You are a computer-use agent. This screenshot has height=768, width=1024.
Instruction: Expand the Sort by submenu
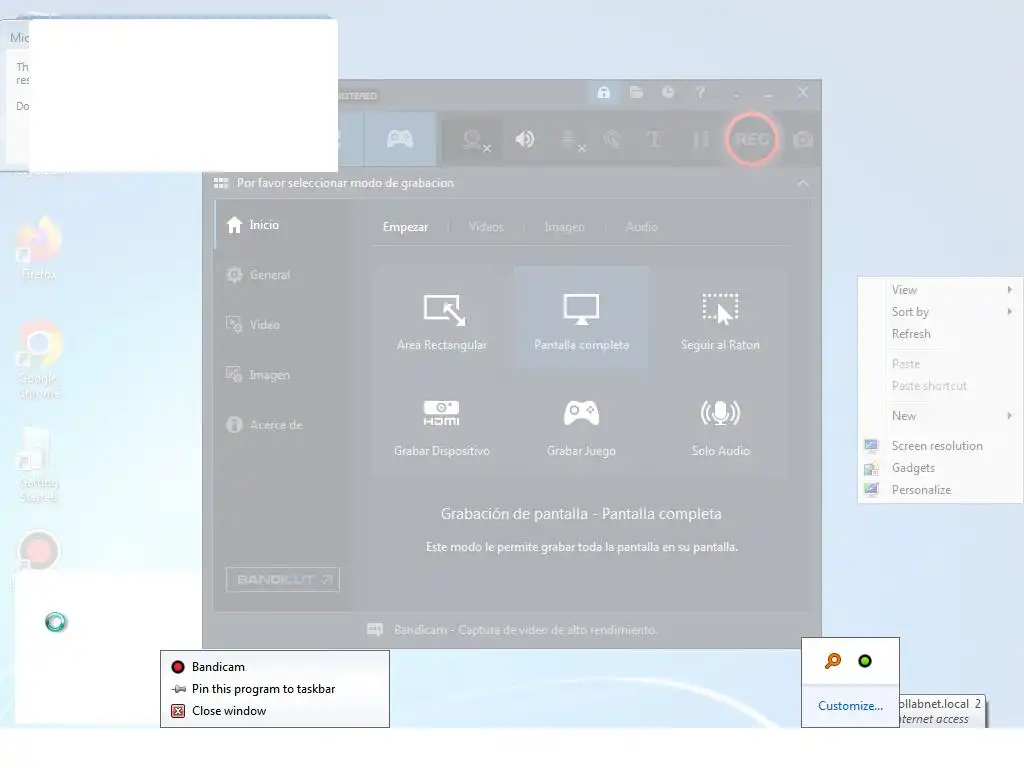point(940,312)
